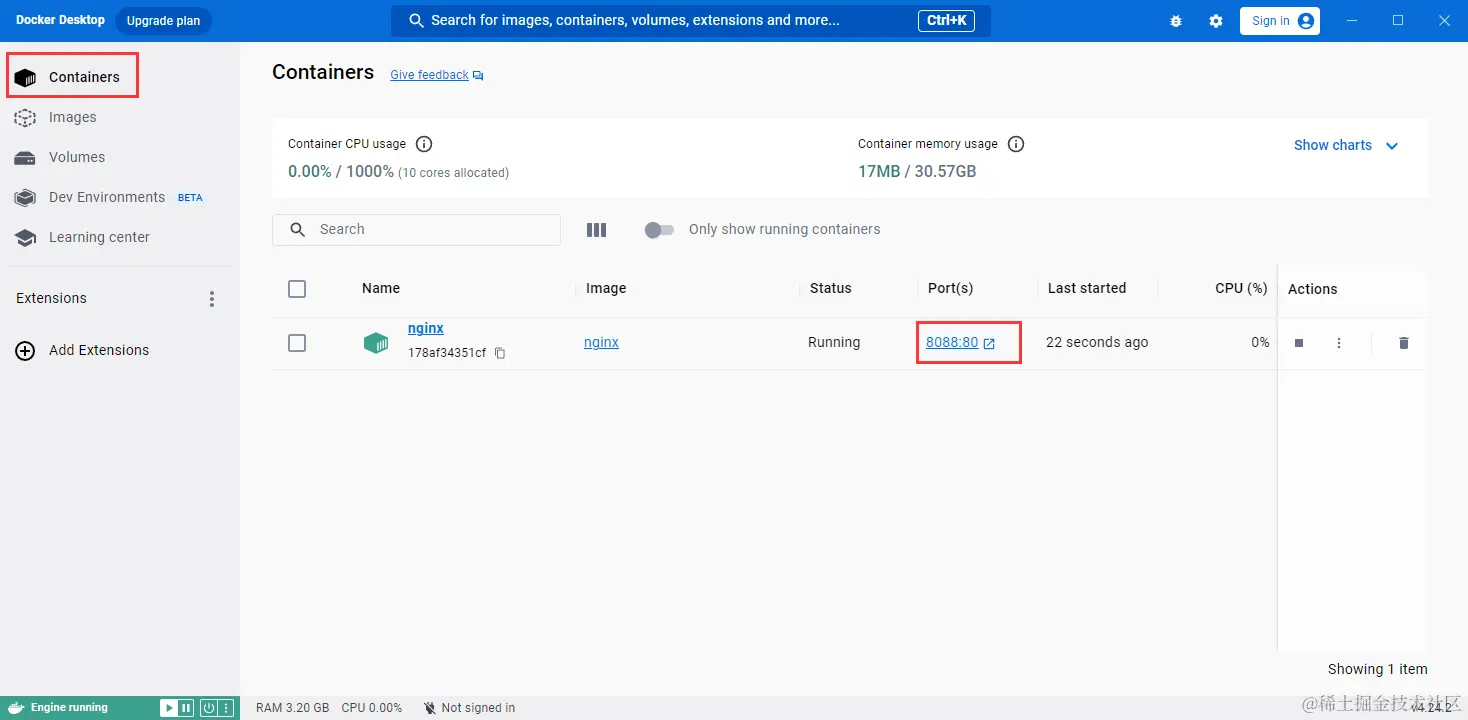Go to Images in sidebar
Screen dimensions: 1468x720
72,117
